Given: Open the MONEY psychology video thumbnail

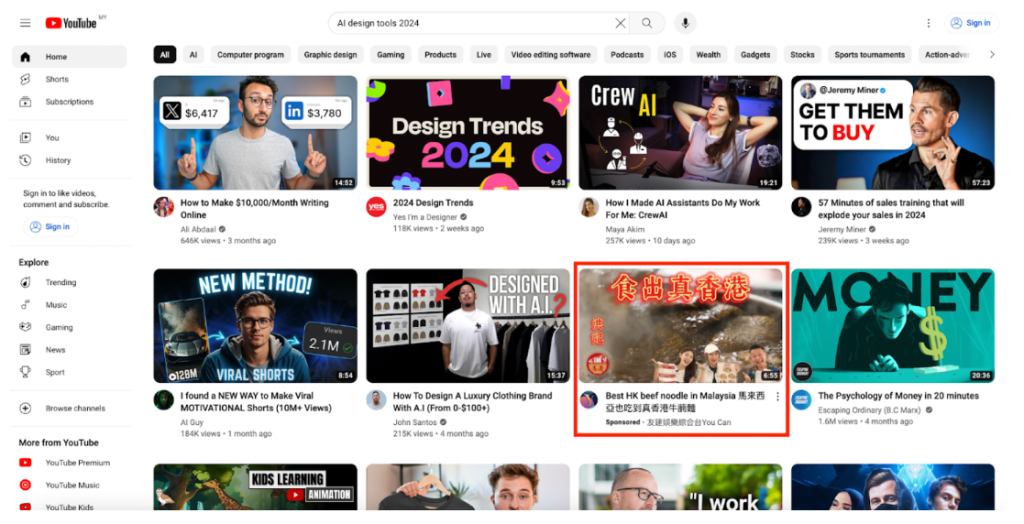Looking at the screenshot, I should pyautogui.click(x=893, y=325).
